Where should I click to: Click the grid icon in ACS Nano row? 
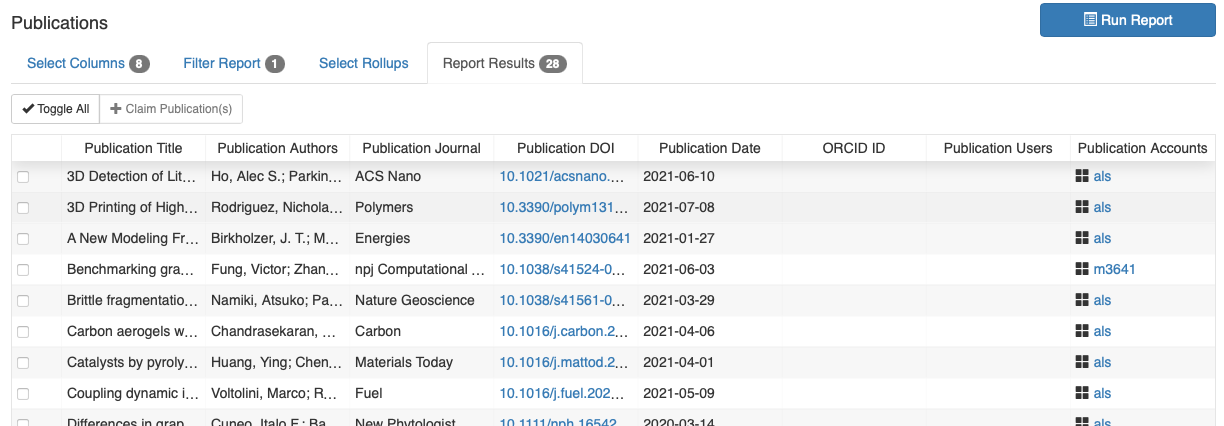click(x=1081, y=176)
